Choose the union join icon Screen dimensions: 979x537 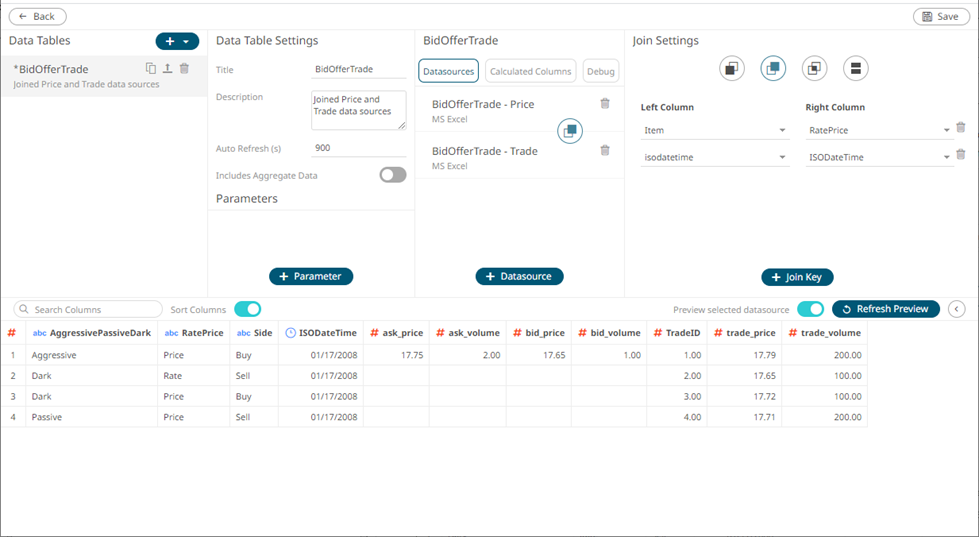[855, 69]
